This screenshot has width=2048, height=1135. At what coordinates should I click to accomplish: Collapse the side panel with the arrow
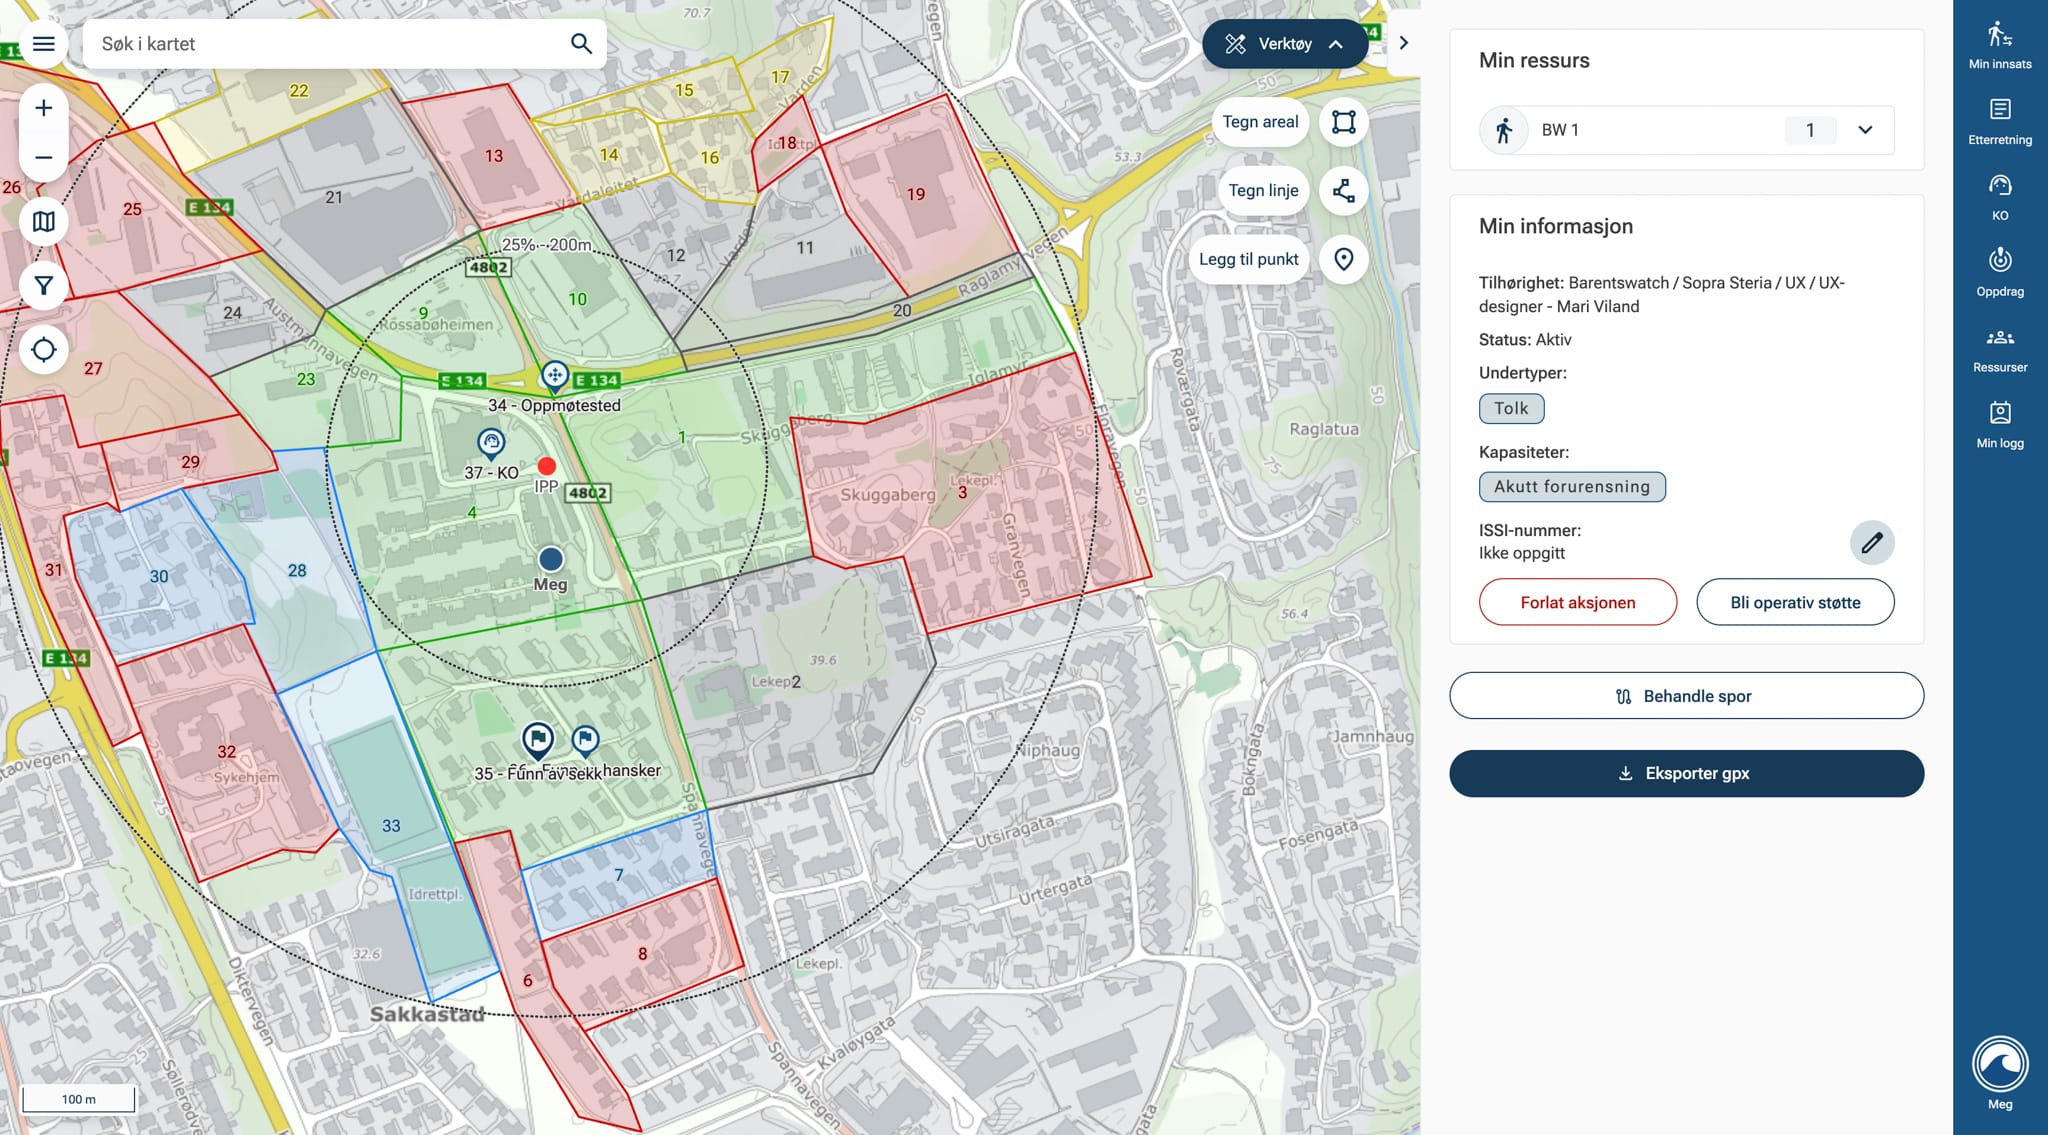(1403, 43)
